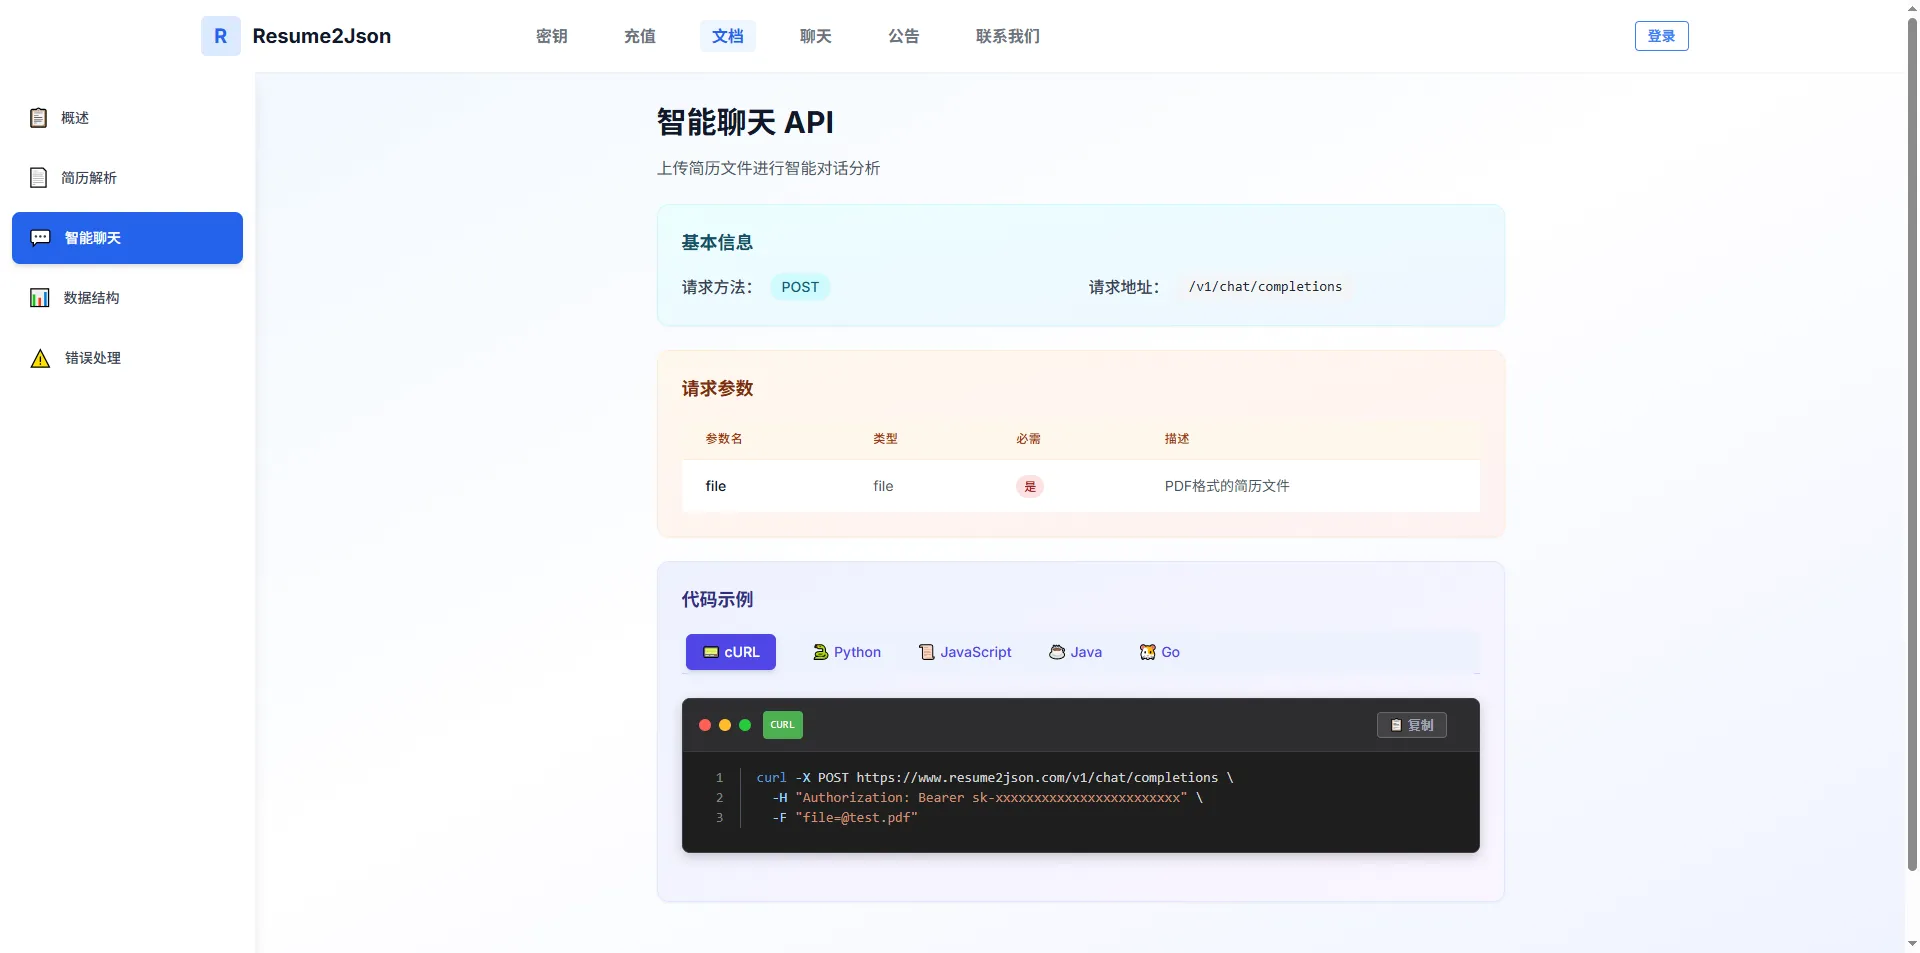The height and width of the screenshot is (953, 1920).
Task: Click the red dot in code window
Action: 705,725
